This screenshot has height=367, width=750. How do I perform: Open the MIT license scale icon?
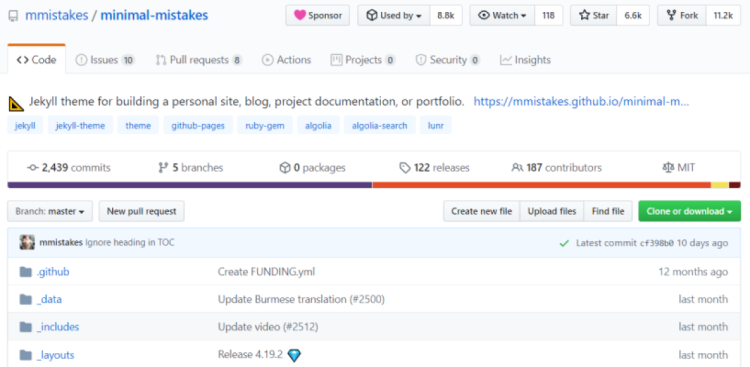pyautogui.click(x=668, y=168)
